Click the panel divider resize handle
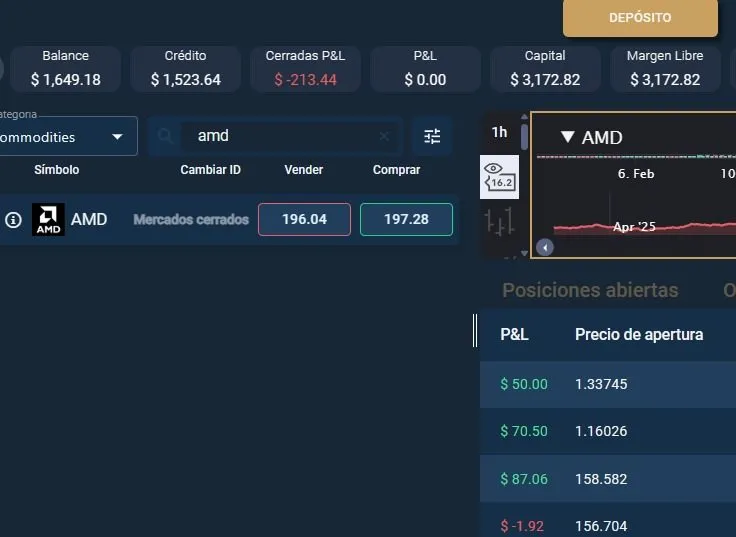 click(475, 330)
